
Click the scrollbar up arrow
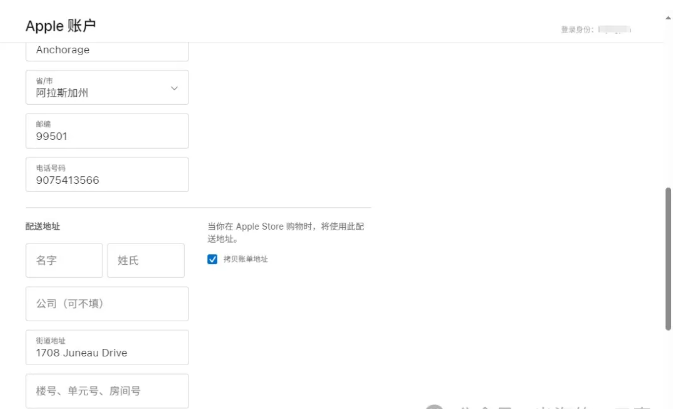coord(668,18)
